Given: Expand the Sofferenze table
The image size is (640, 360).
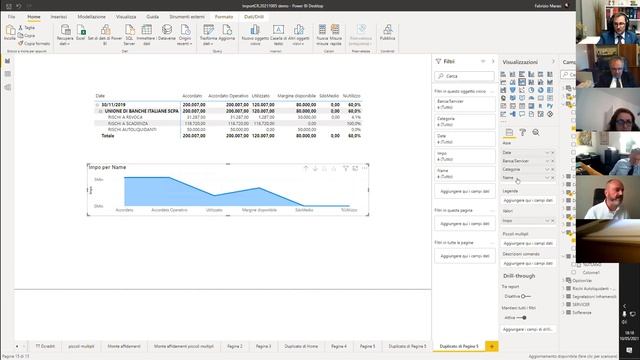Looking at the screenshot, I should click(x=564, y=313).
